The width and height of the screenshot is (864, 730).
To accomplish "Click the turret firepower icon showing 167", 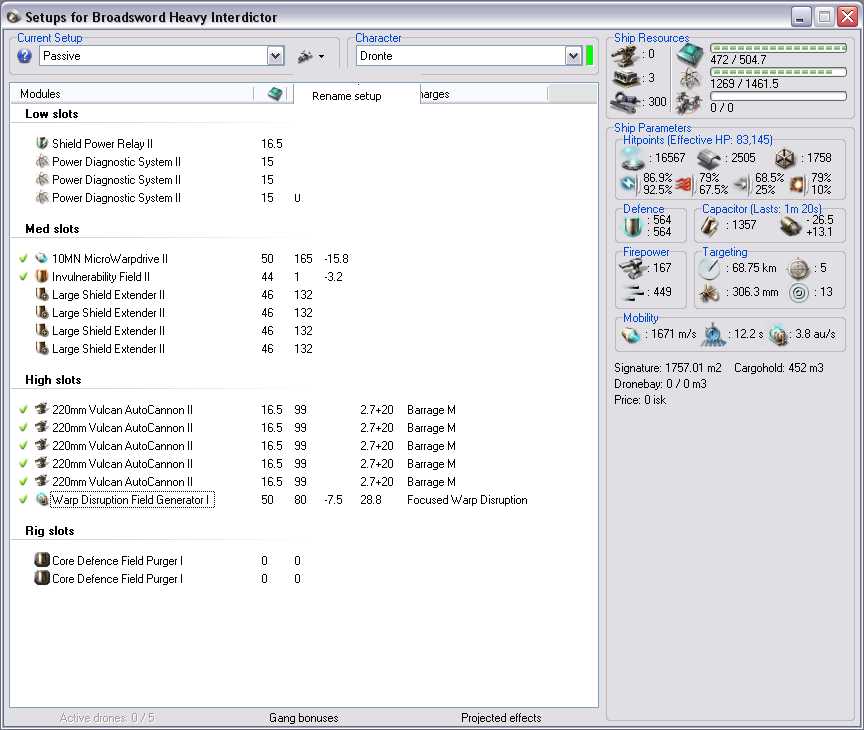I will [633, 268].
